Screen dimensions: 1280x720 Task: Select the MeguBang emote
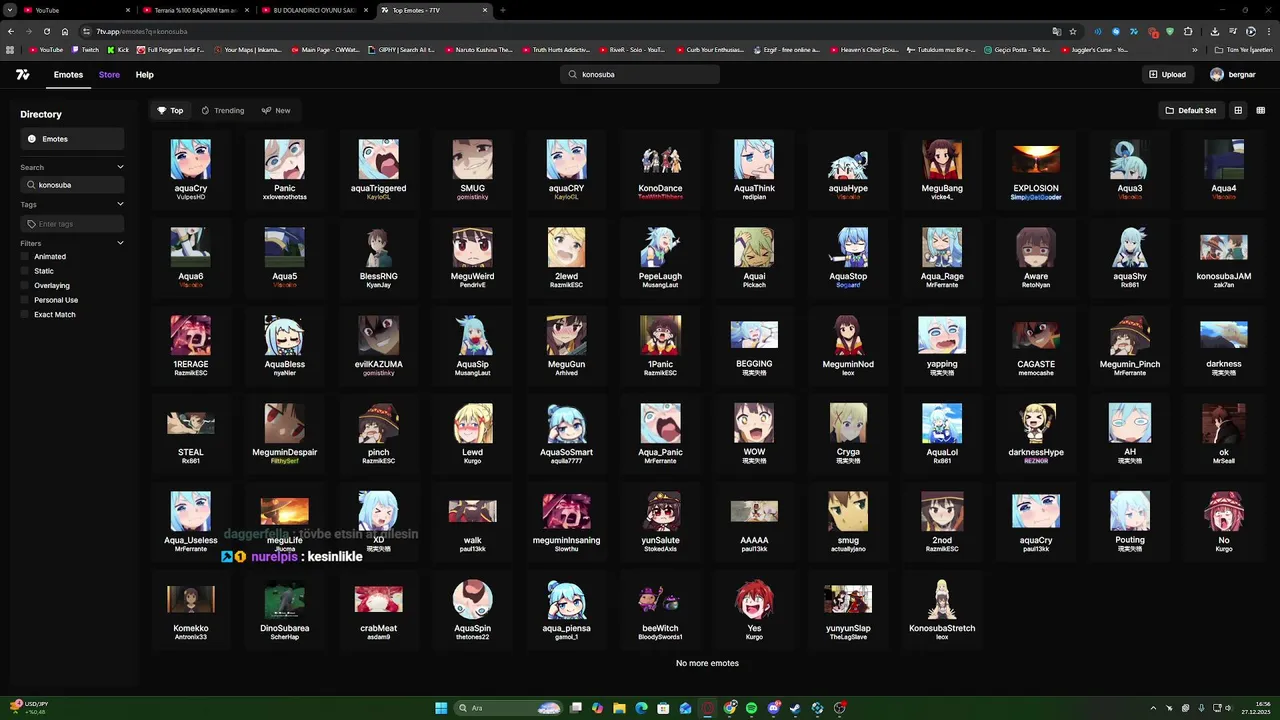coord(942,170)
